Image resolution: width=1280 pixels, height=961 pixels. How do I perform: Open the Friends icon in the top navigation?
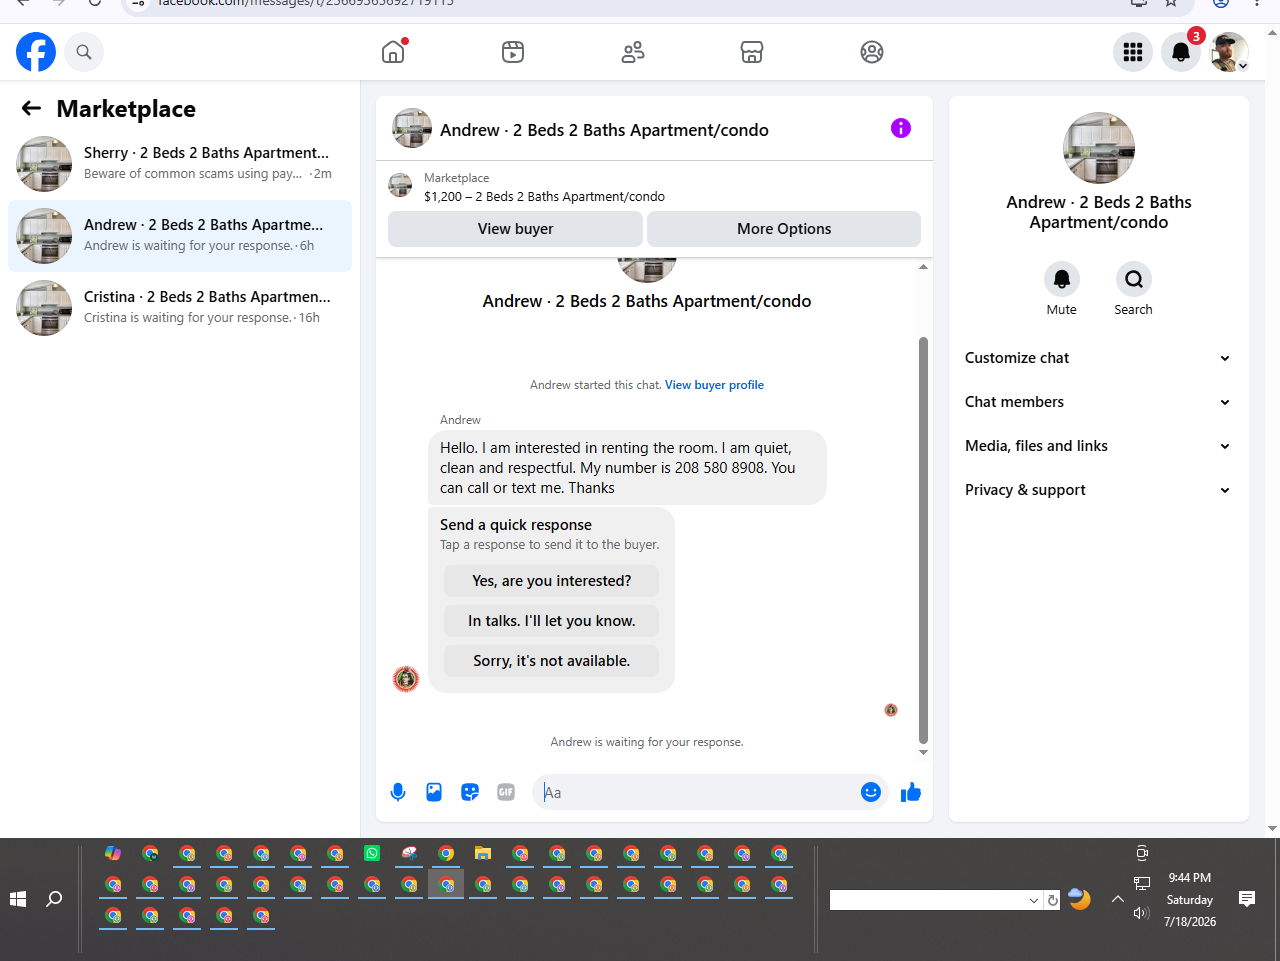coord(633,52)
